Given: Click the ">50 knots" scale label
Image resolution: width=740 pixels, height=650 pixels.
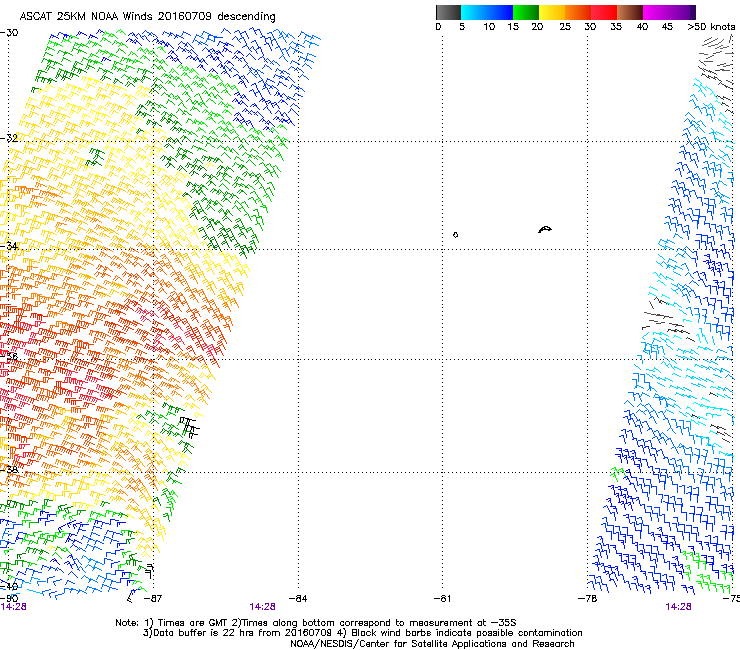Looking at the screenshot, I should click(x=711, y=27).
